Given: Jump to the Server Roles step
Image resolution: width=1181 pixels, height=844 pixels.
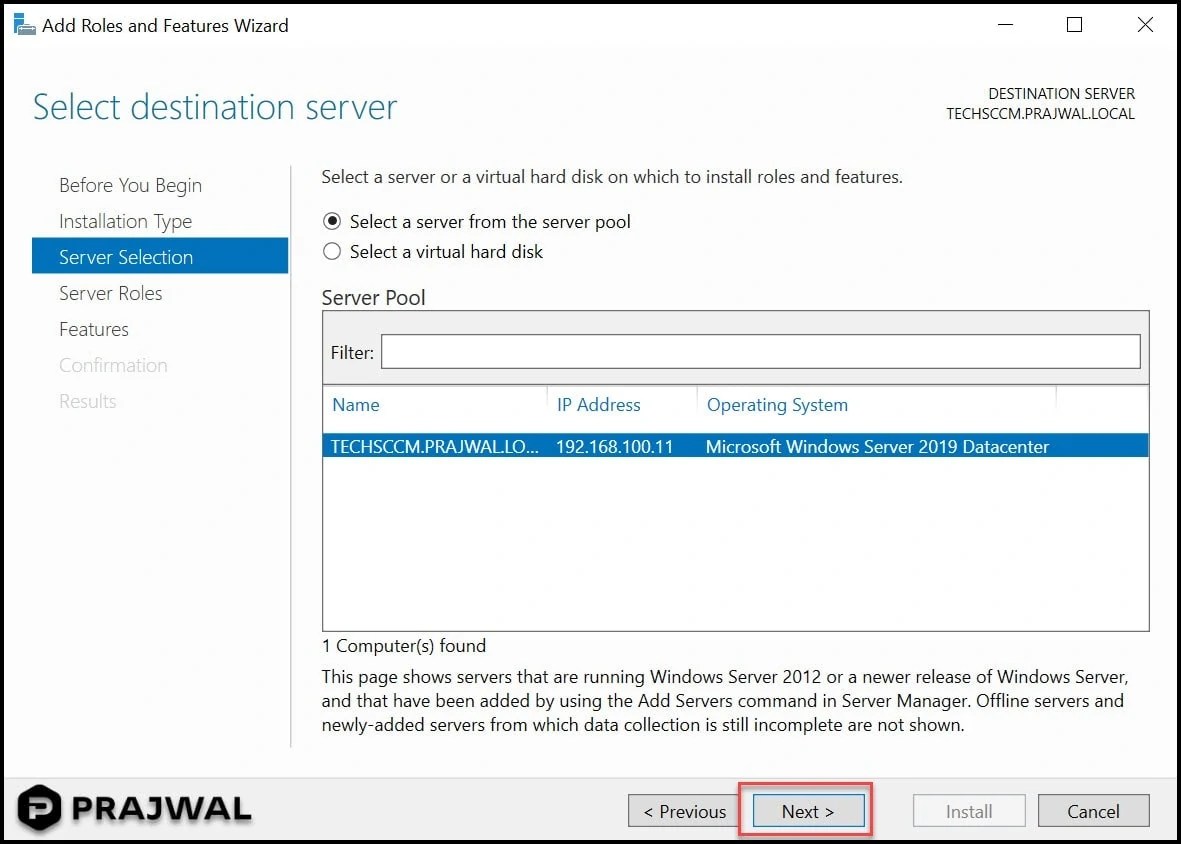Looking at the screenshot, I should click(x=111, y=293).
